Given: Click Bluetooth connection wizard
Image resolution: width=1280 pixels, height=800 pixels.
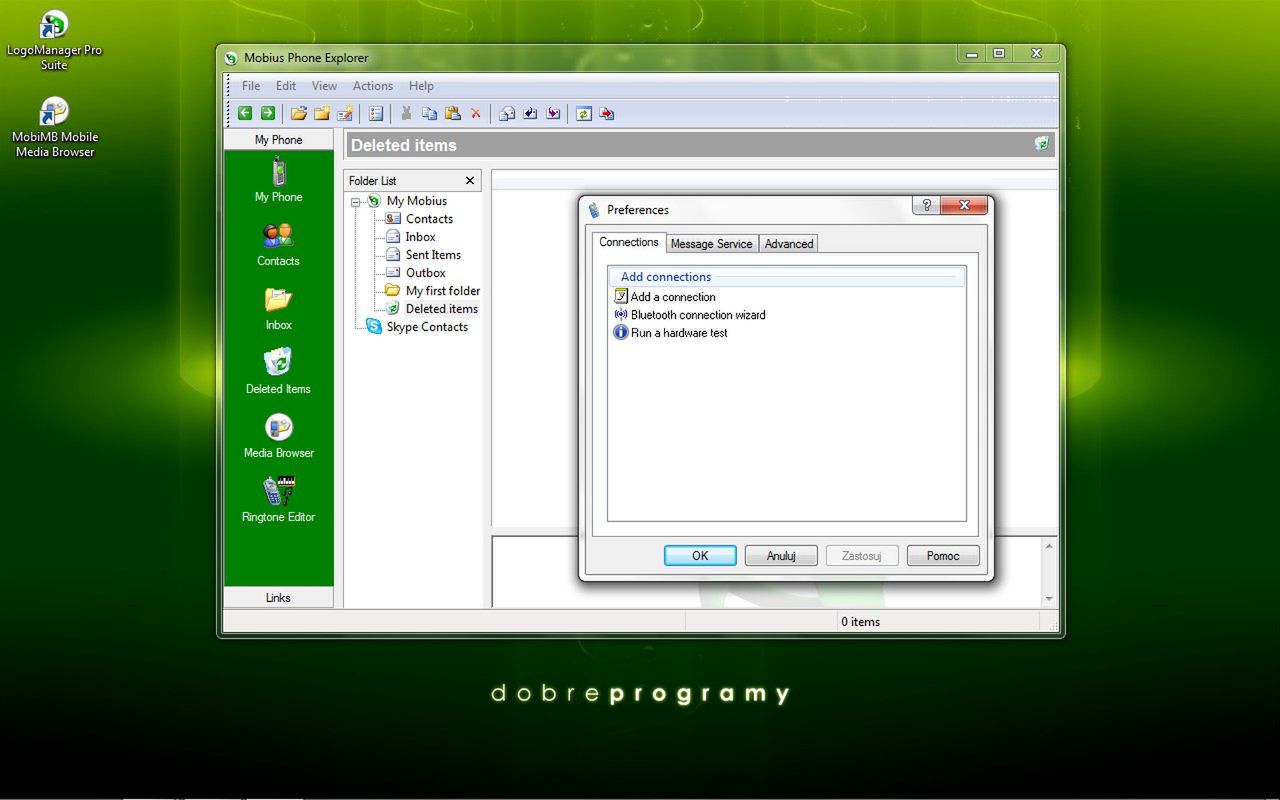Looking at the screenshot, I should point(689,315).
